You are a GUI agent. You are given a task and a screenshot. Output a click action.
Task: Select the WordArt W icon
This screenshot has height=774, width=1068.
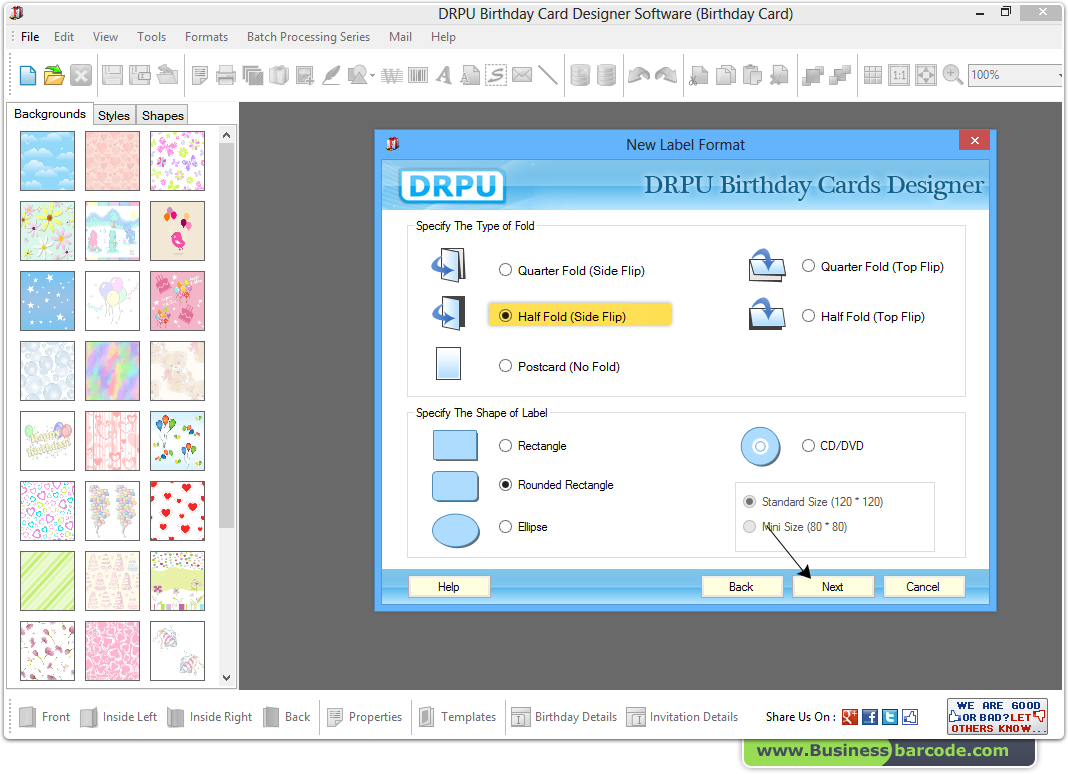click(392, 75)
